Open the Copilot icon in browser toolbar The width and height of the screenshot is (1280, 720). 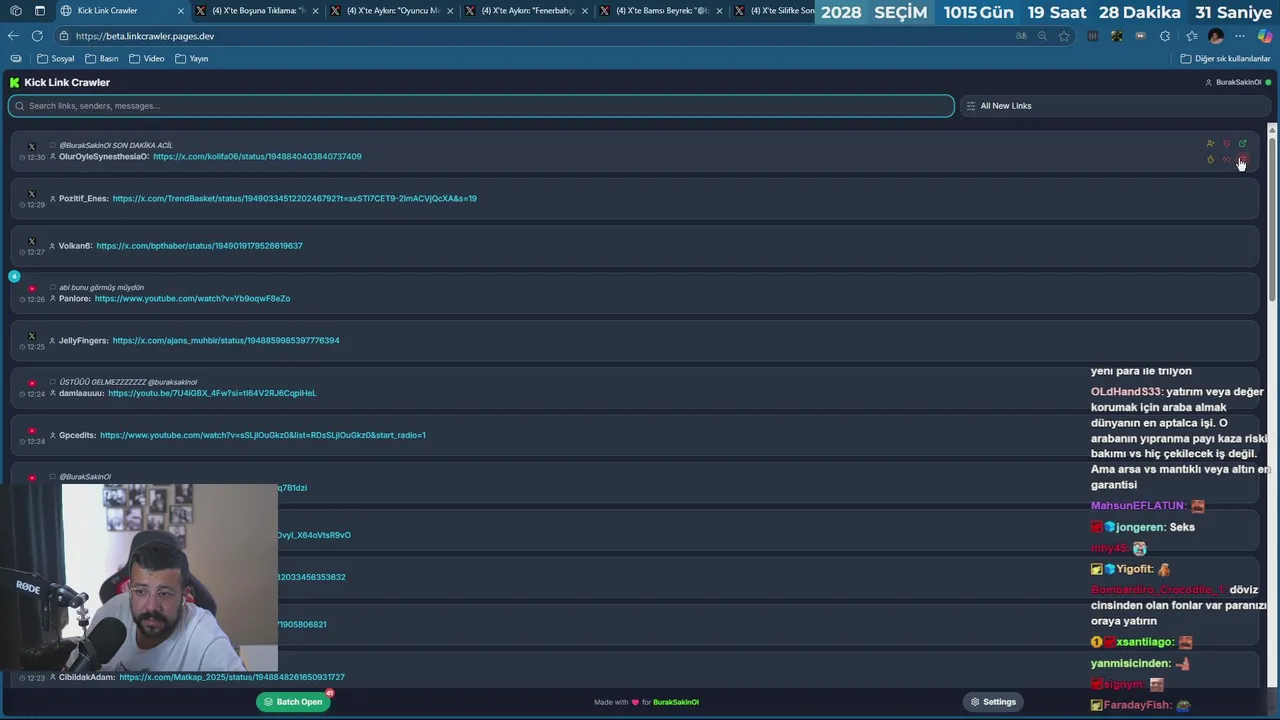click(1265, 36)
